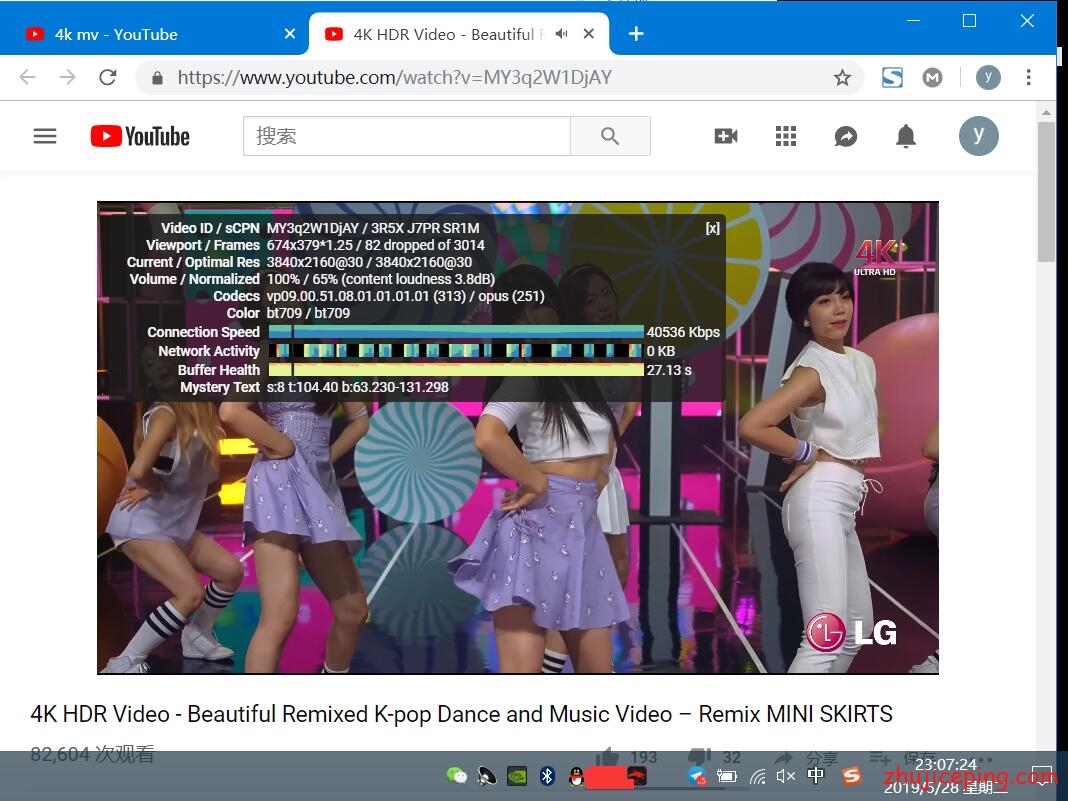Image resolution: width=1068 pixels, height=801 pixels.
Task: Open the YouTube apps grid
Action: [786, 136]
